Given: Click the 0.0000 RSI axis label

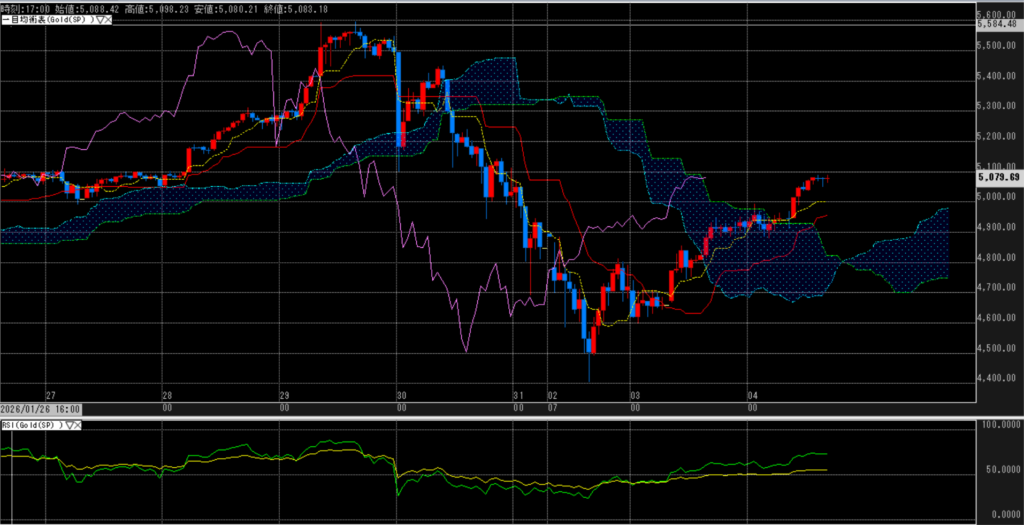Looking at the screenshot, I should click(x=999, y=511).
